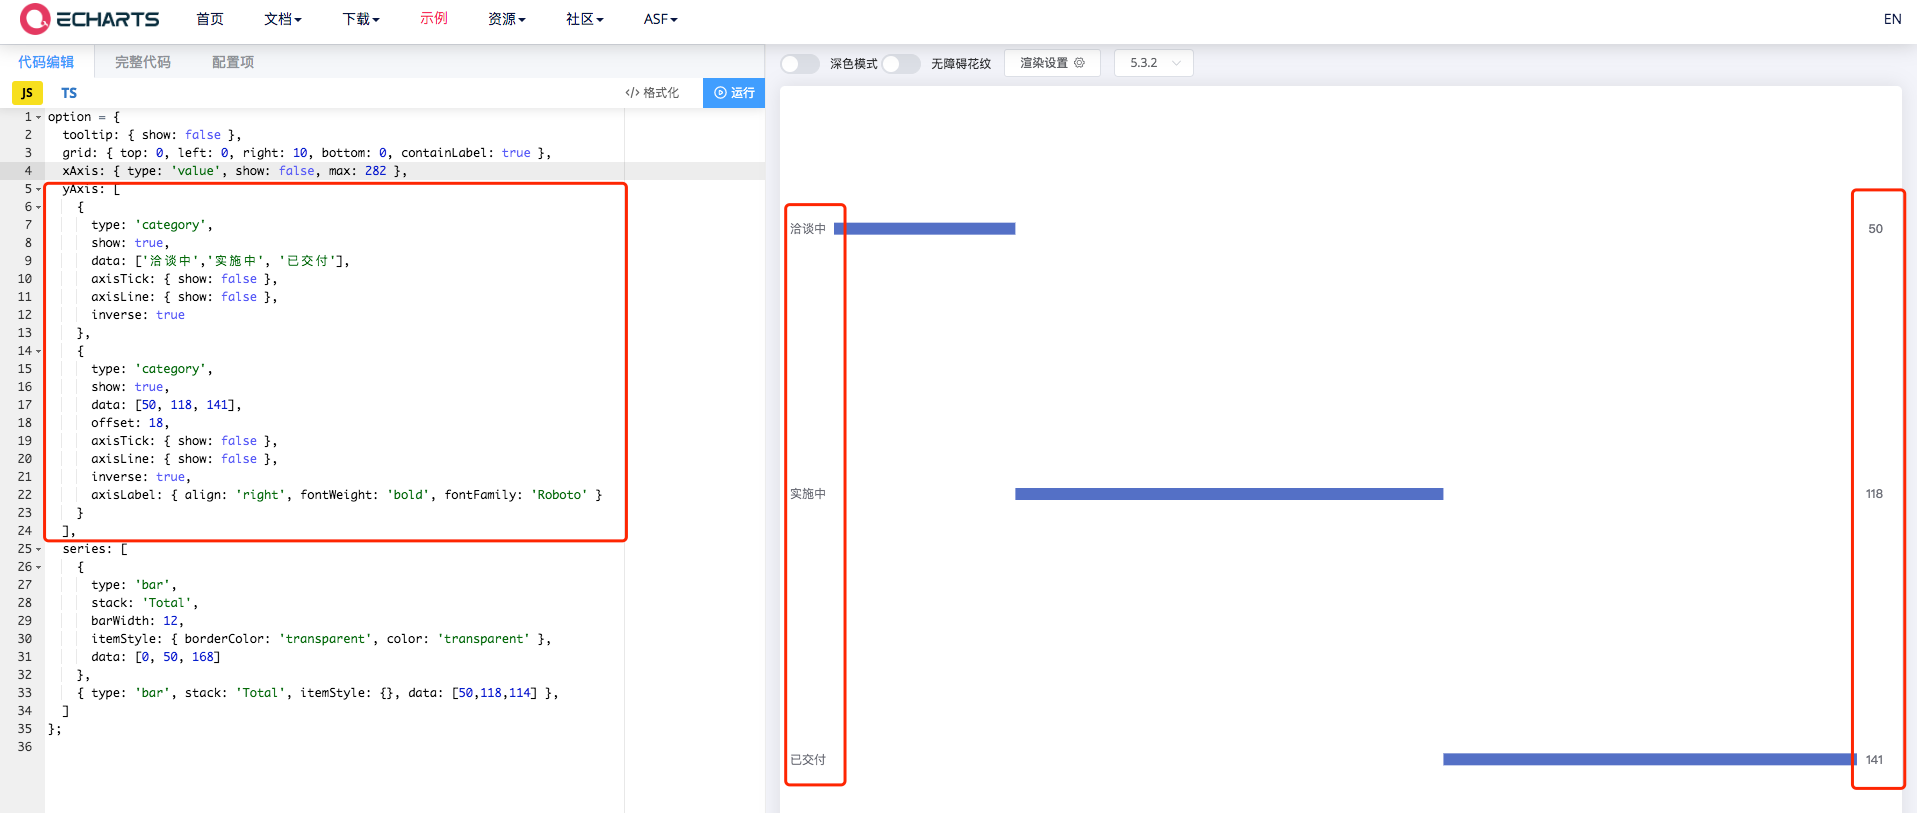Click the 已交付 axis label

[808, 760]
